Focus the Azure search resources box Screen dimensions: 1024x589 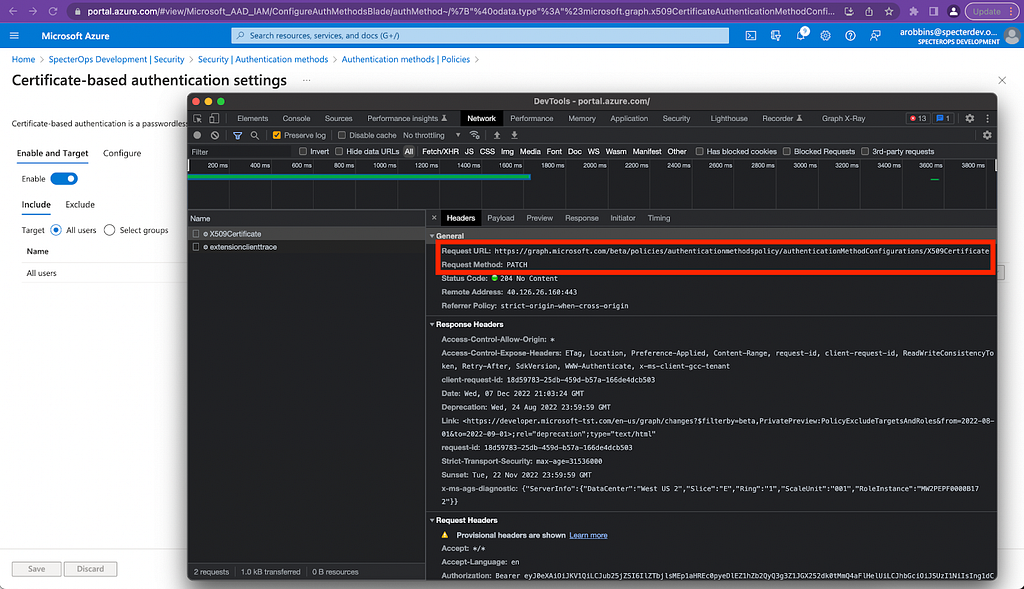[x=480, y=36]
